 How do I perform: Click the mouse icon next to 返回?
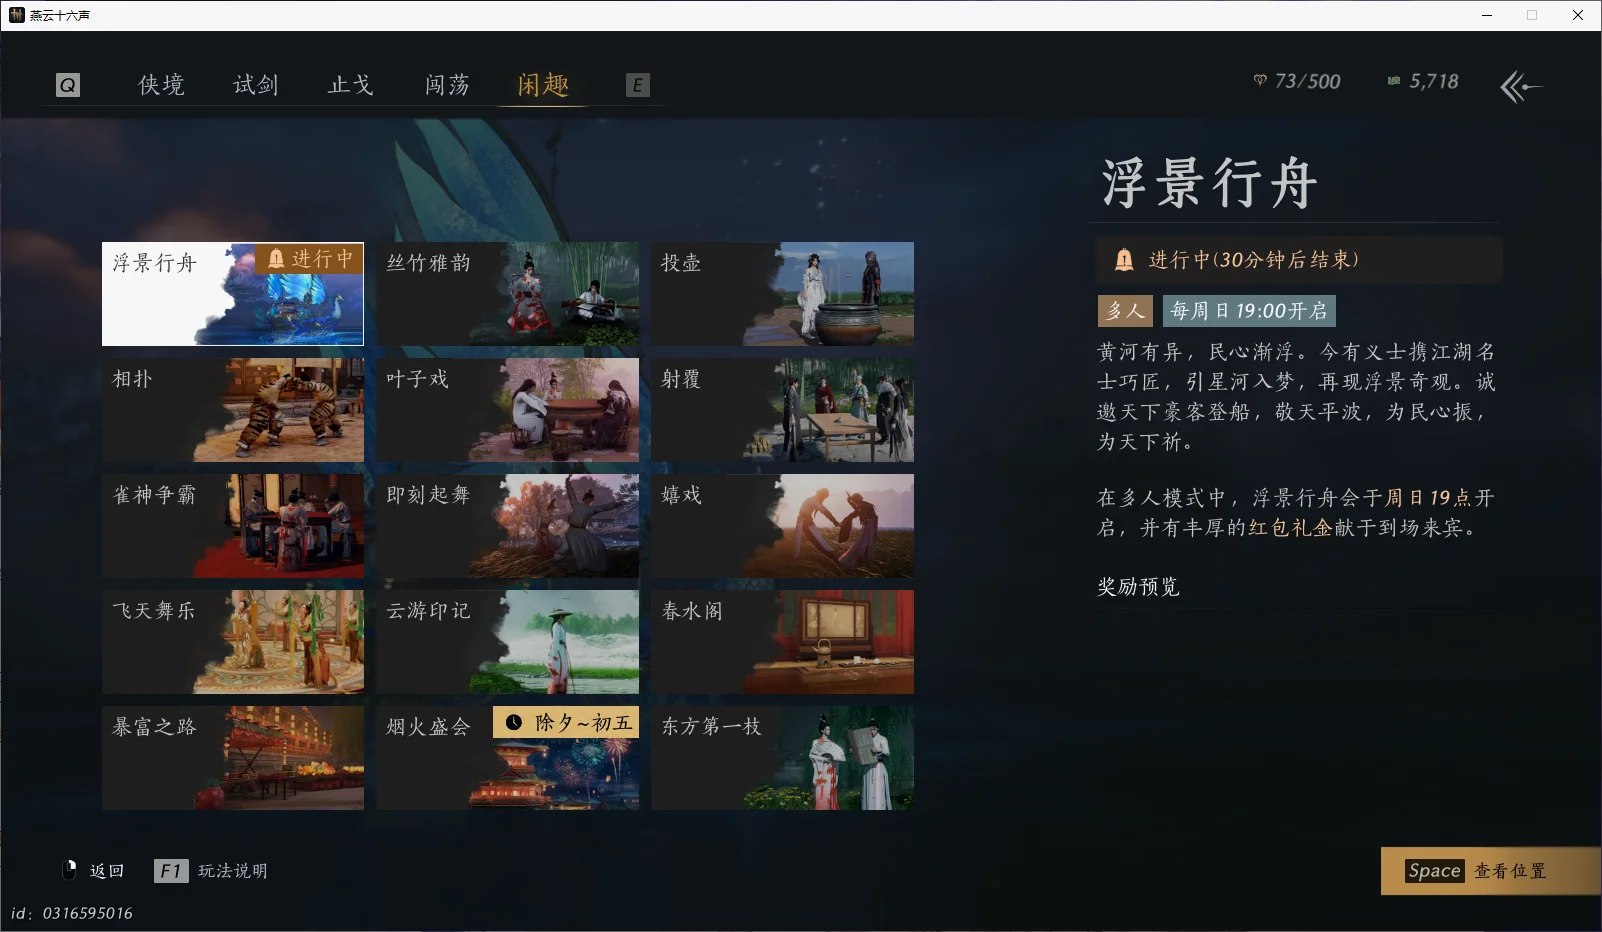pos(69,870)
